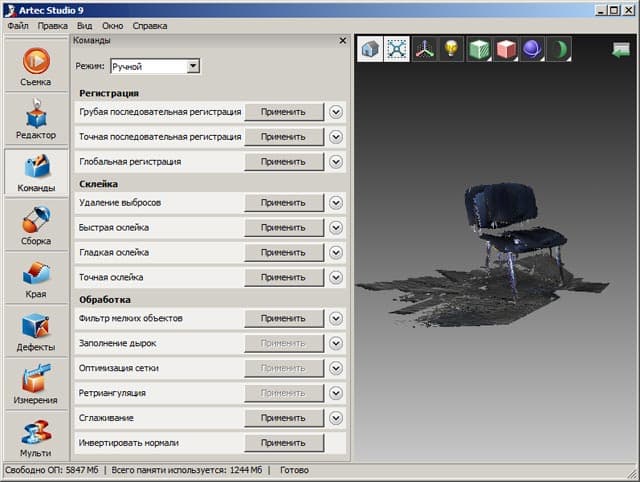Image resolution: width=640 pixels, height=482 pixels.
Task: Select the Команды sidebar panel
Action: pos(36,171)
